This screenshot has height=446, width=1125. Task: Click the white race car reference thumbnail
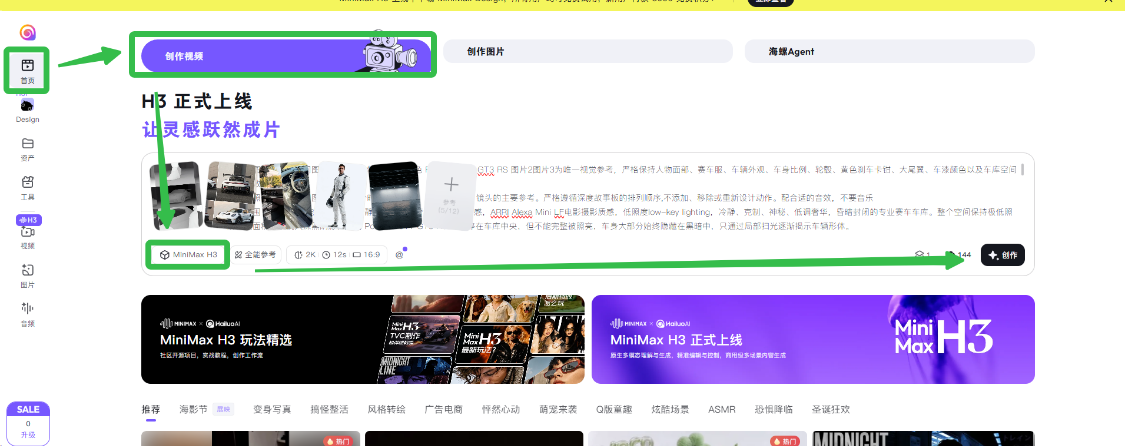(231, 196)
